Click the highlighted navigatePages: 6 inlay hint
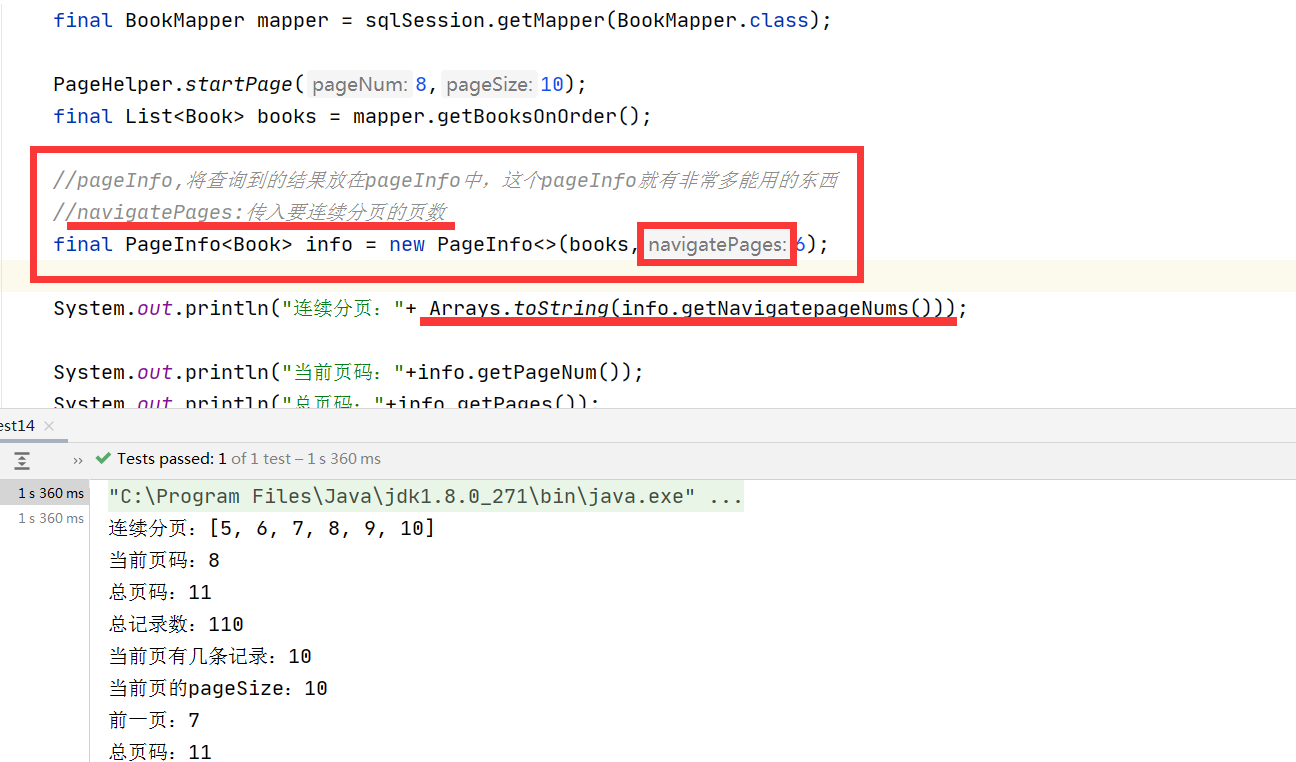 pyautogui.click(x=716, y=244)
